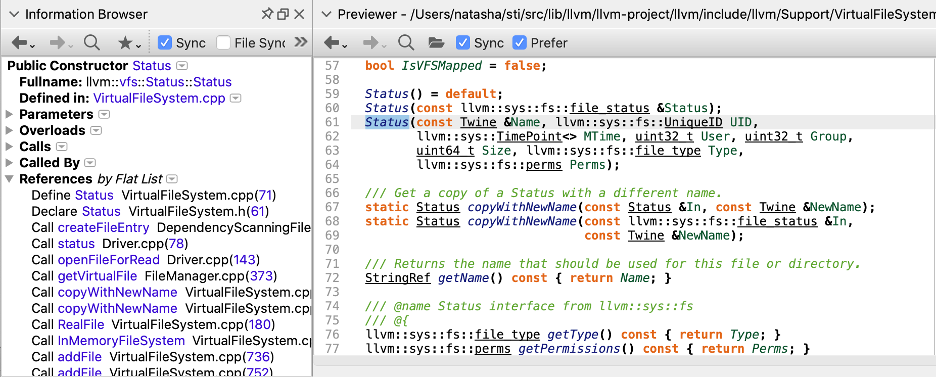Toggle Sync checkbox in Previewer
This screenshot has width=936, height=378.
click(x=463, y=42)
